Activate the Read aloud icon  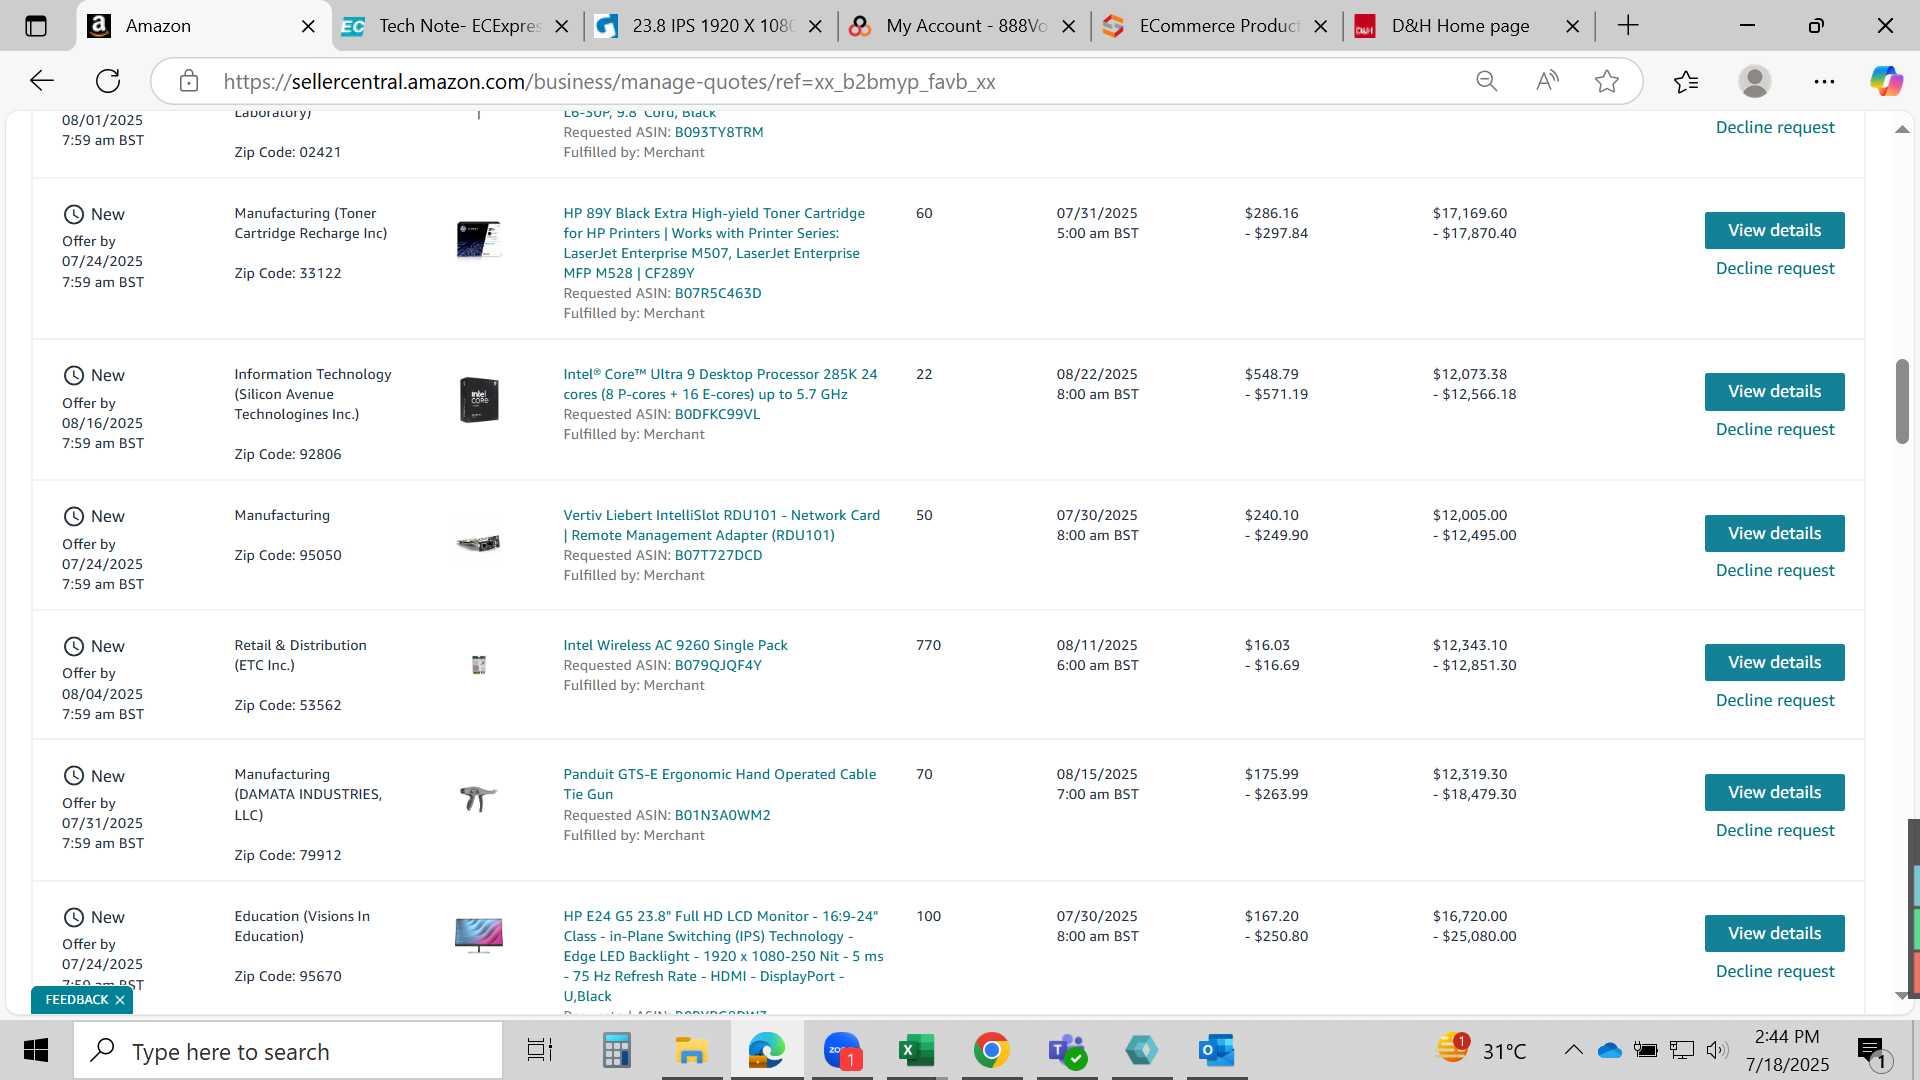tap(1547, 81)
